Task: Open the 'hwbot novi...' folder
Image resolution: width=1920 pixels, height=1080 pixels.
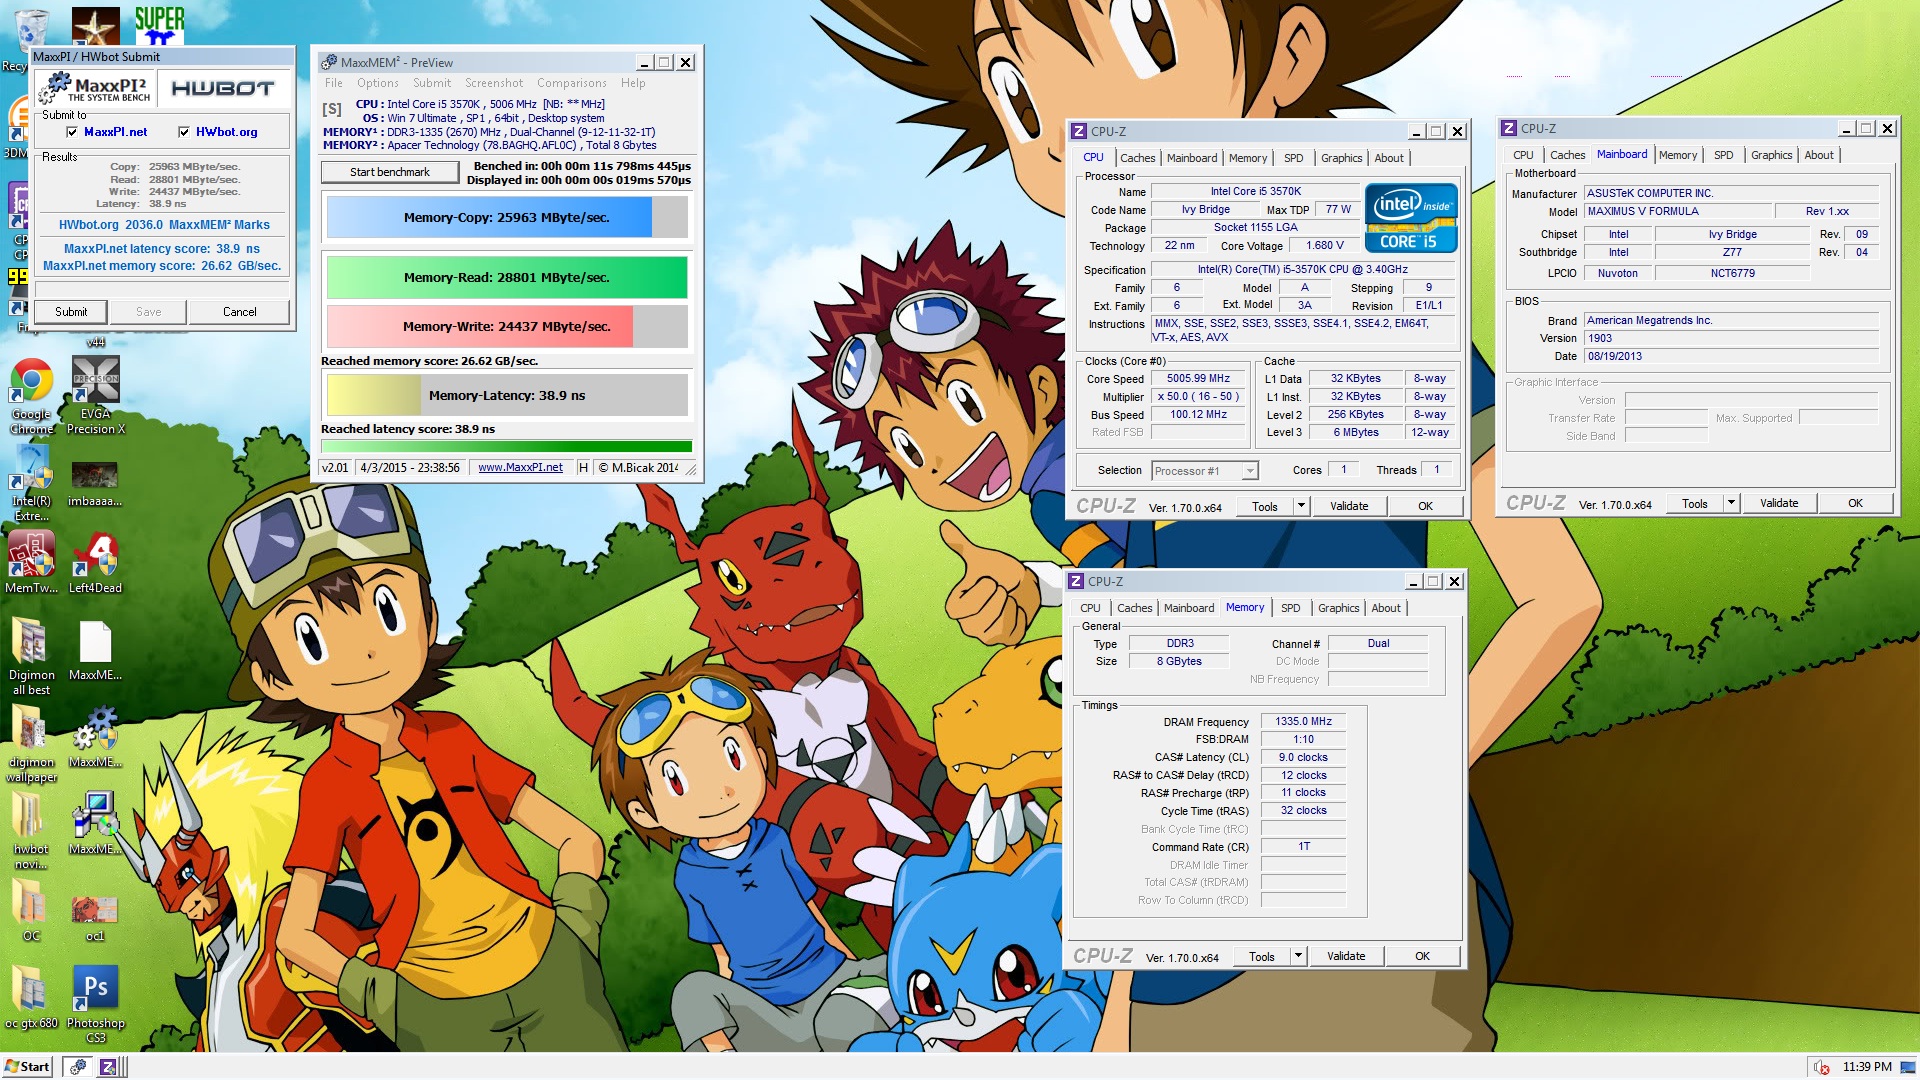Action: (32, 829)
